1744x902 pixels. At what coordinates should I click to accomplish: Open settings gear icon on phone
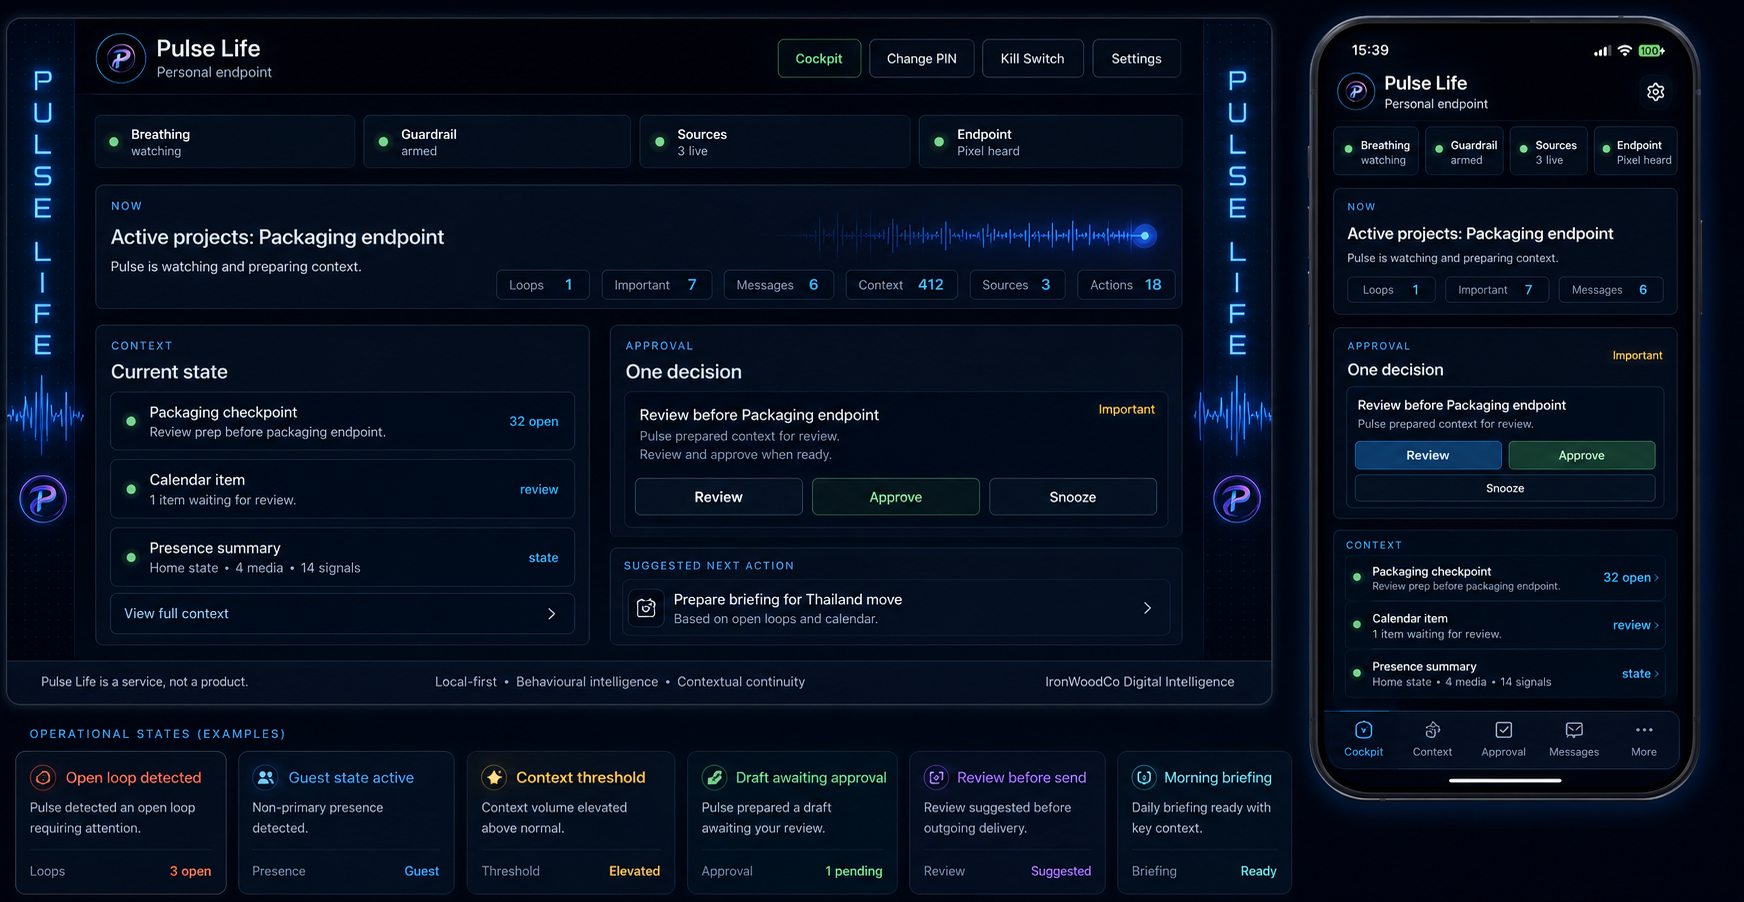point(1655,92)
